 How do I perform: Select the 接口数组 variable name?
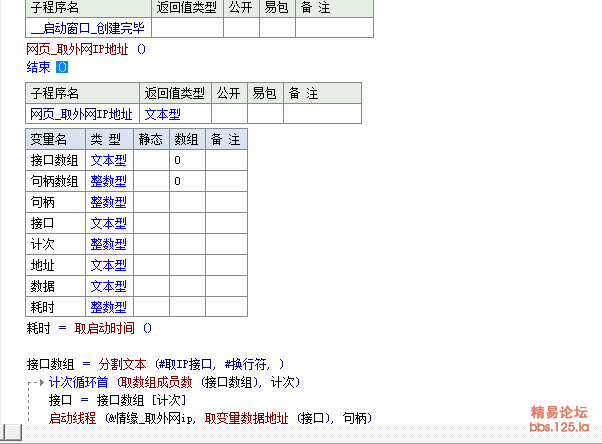(x=55, y=160)
